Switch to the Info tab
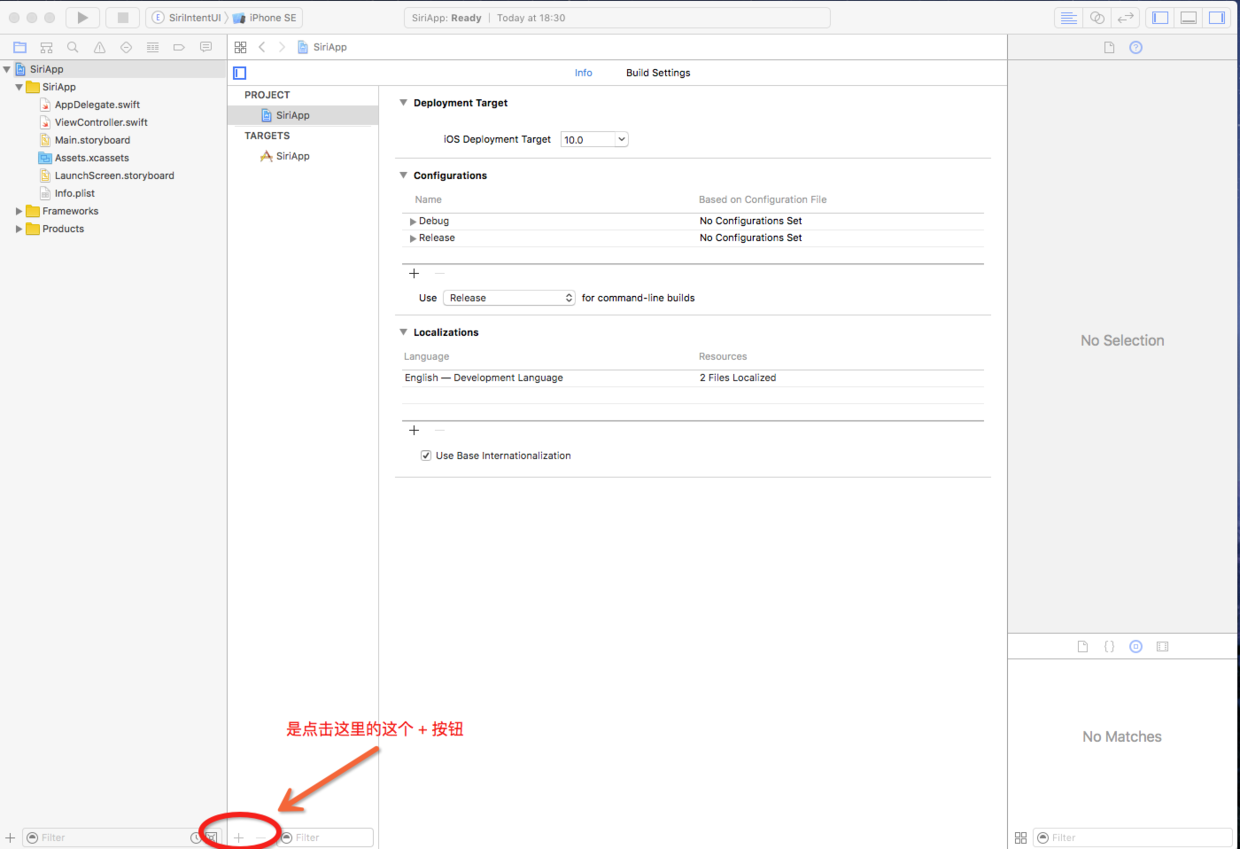This screenshot has width=1240, height=849. (583, 73)
